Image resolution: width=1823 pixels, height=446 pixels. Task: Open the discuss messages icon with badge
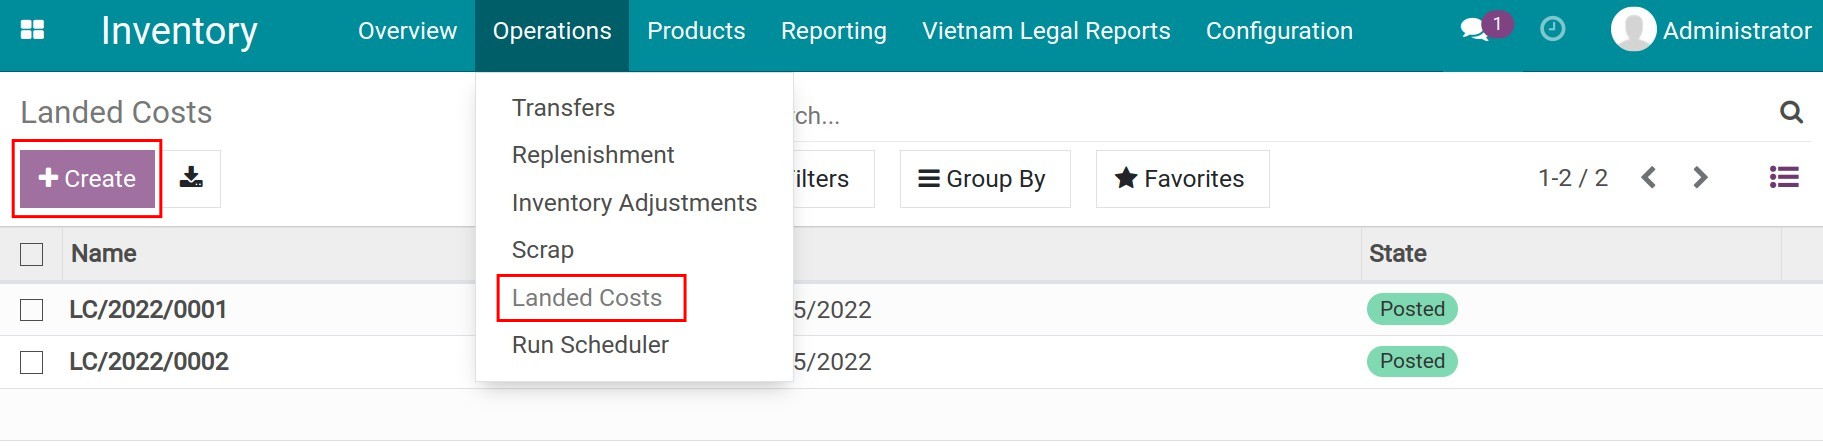(x=1475, y=30)
